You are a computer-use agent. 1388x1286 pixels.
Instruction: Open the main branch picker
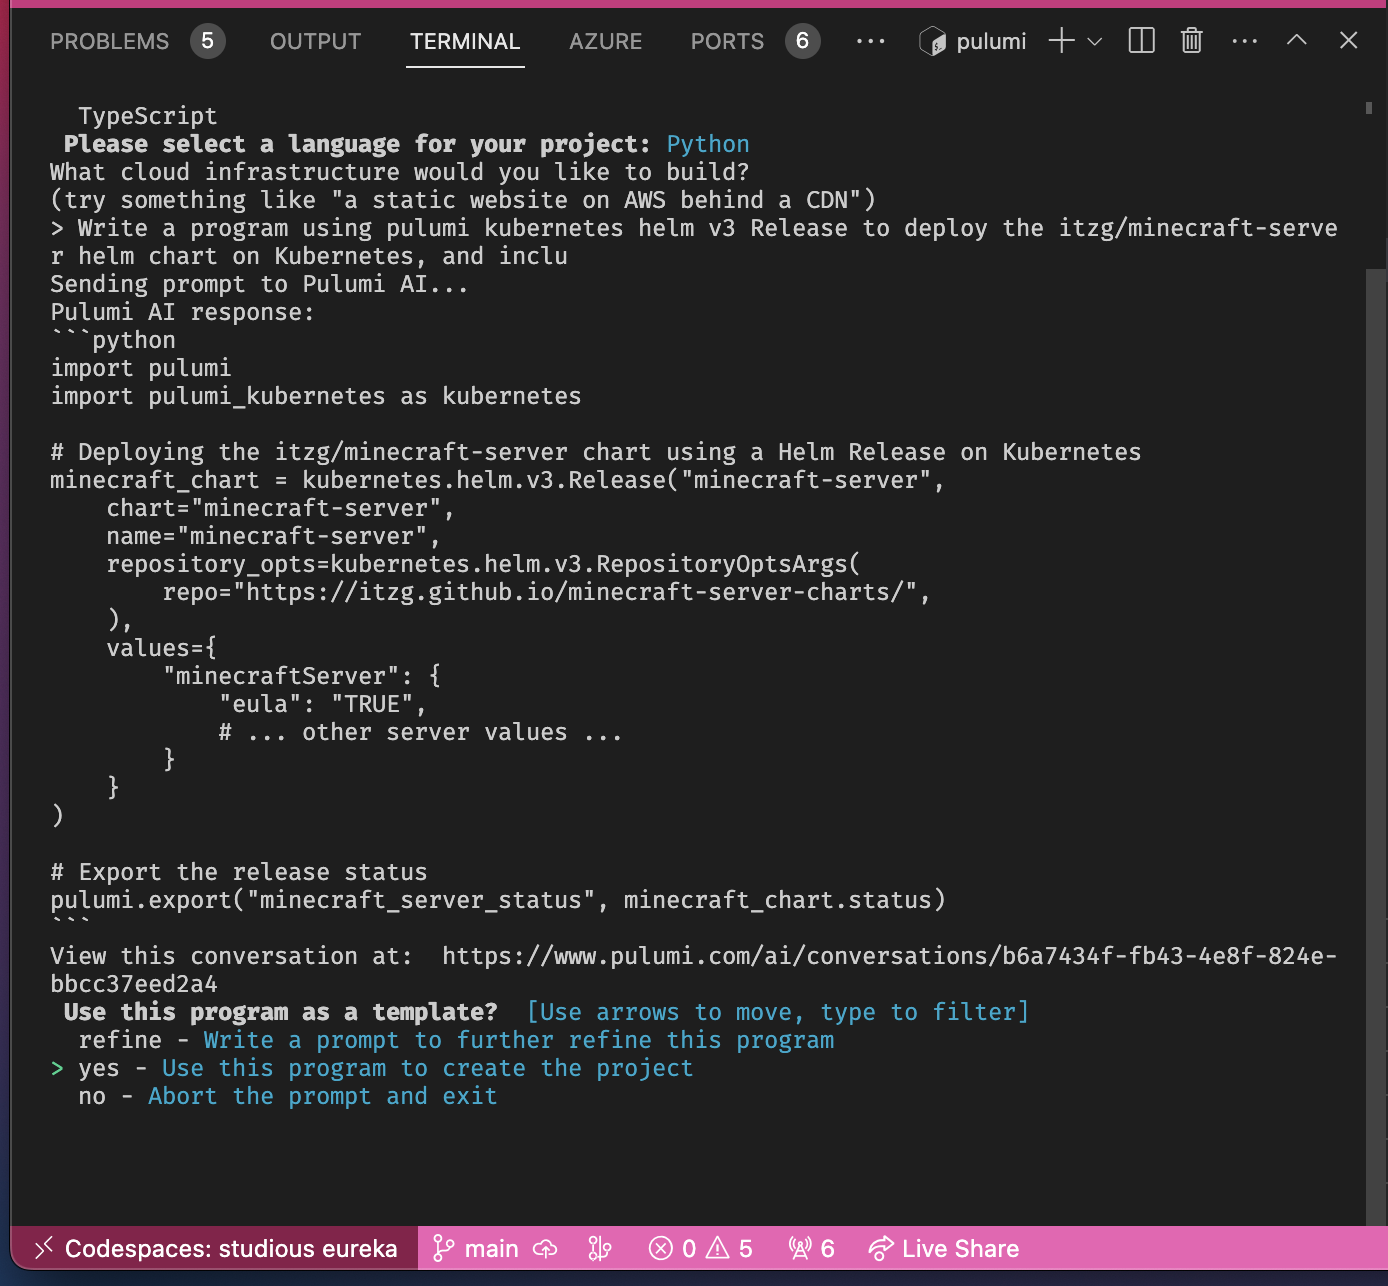476,1248
